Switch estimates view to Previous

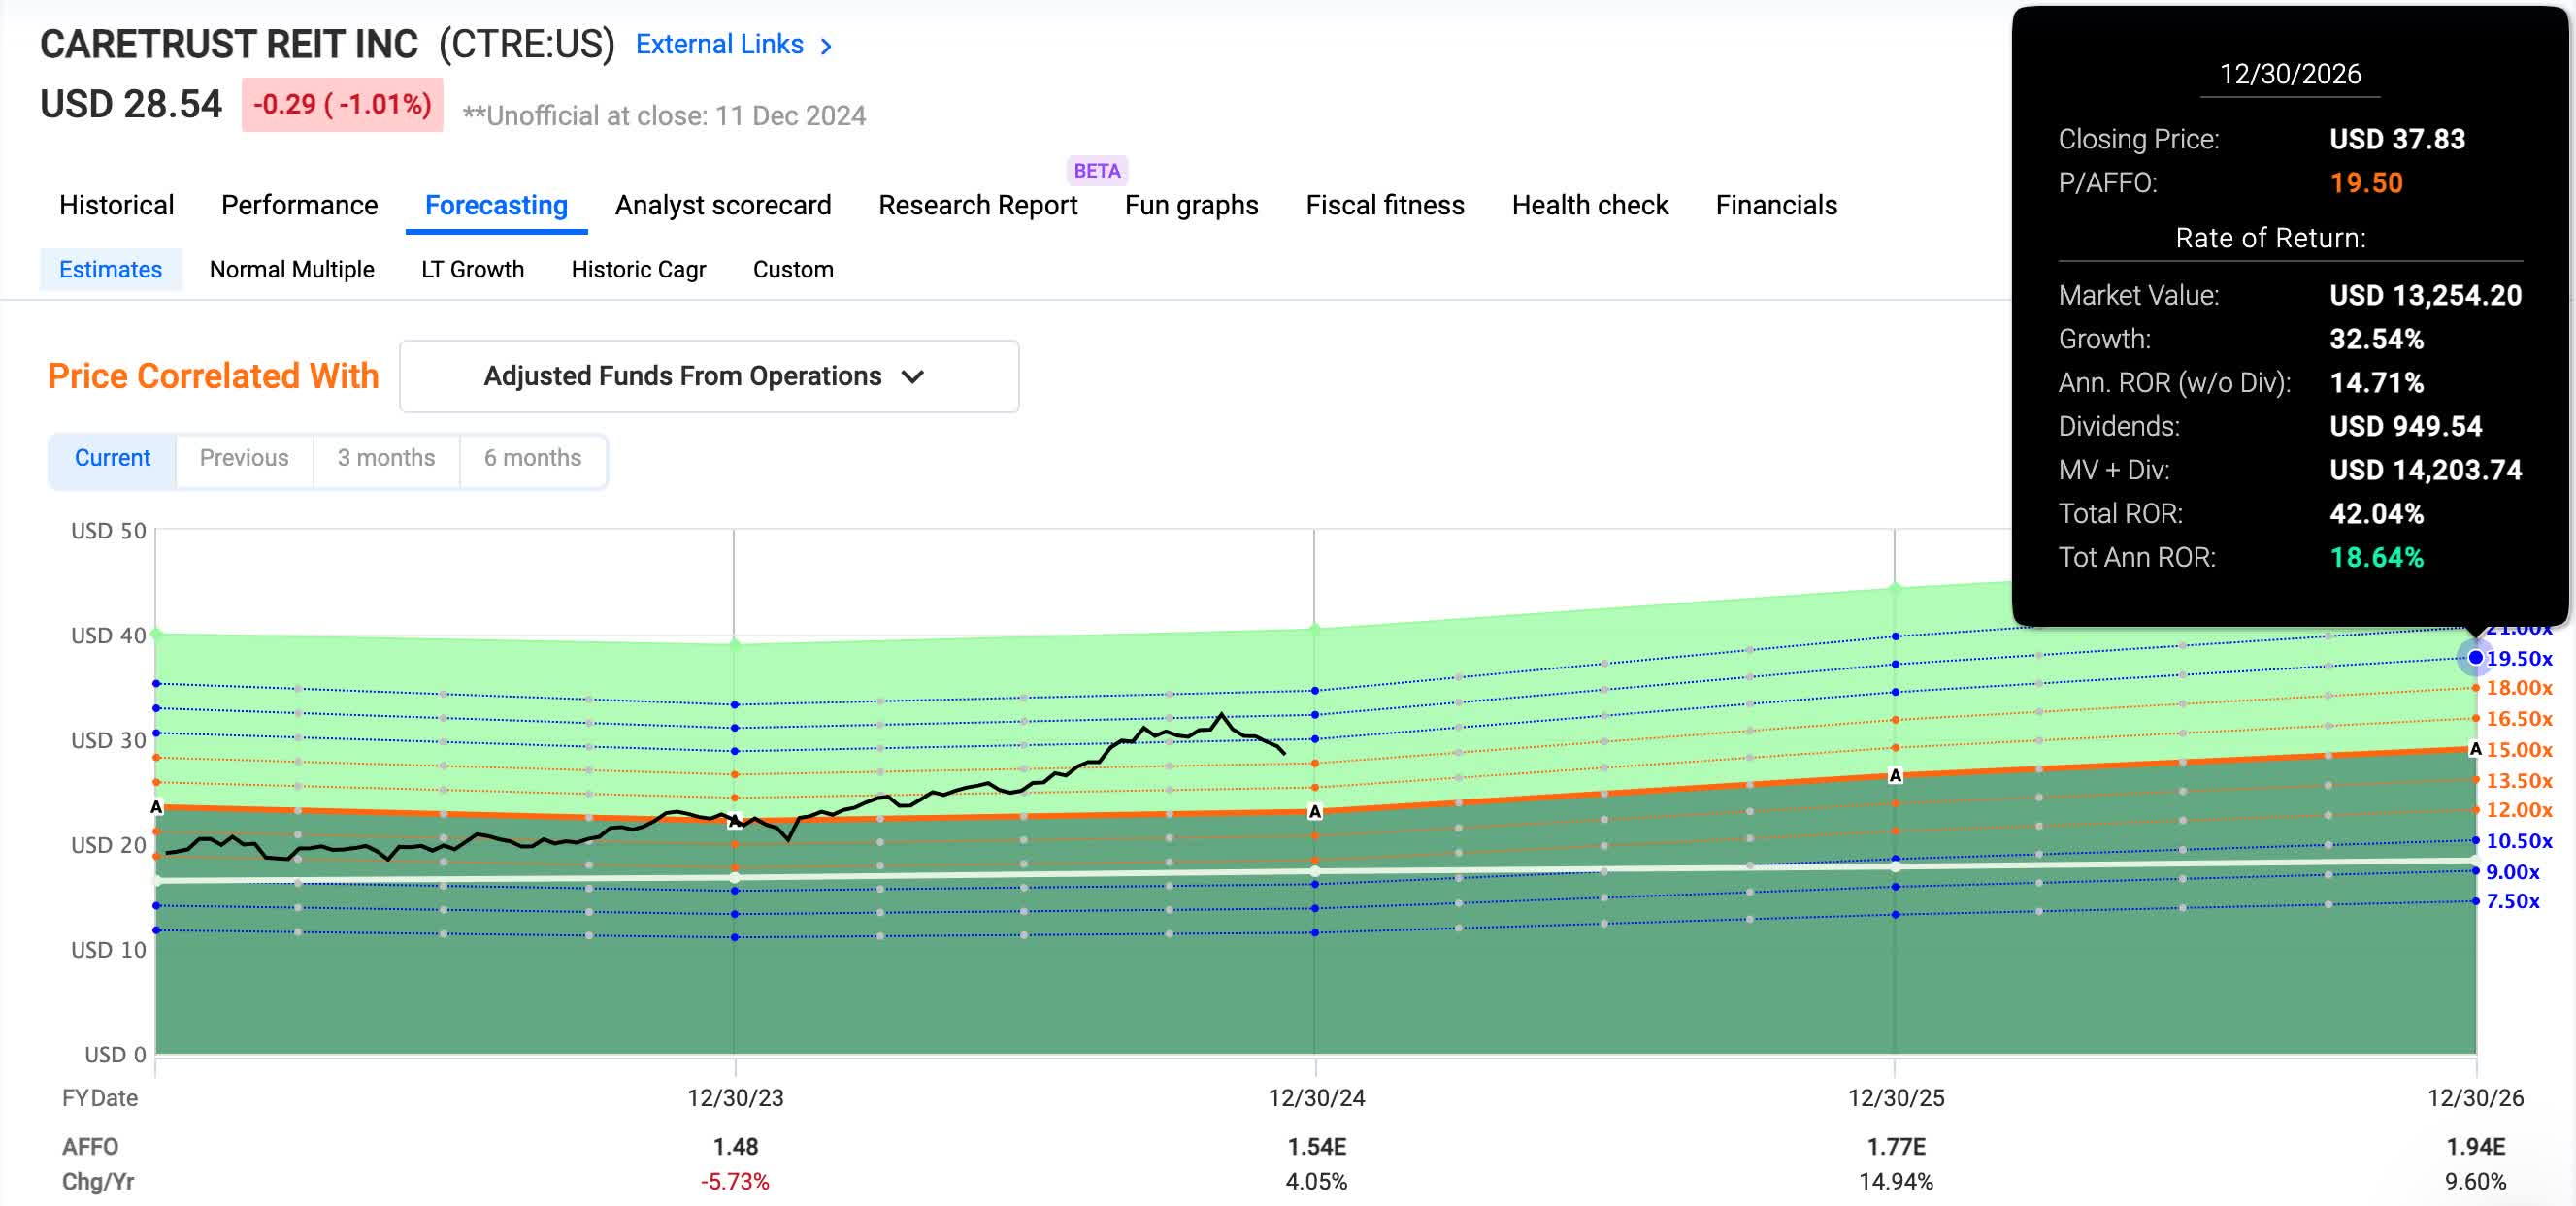coord(244,458)
